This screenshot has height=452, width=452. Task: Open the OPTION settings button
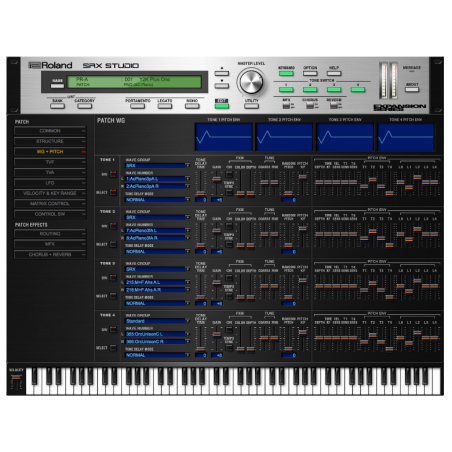310,73
